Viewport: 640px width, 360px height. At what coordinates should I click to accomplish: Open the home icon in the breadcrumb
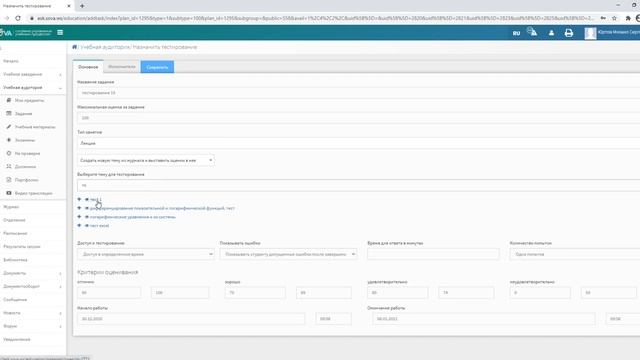[x=75, y=47]
